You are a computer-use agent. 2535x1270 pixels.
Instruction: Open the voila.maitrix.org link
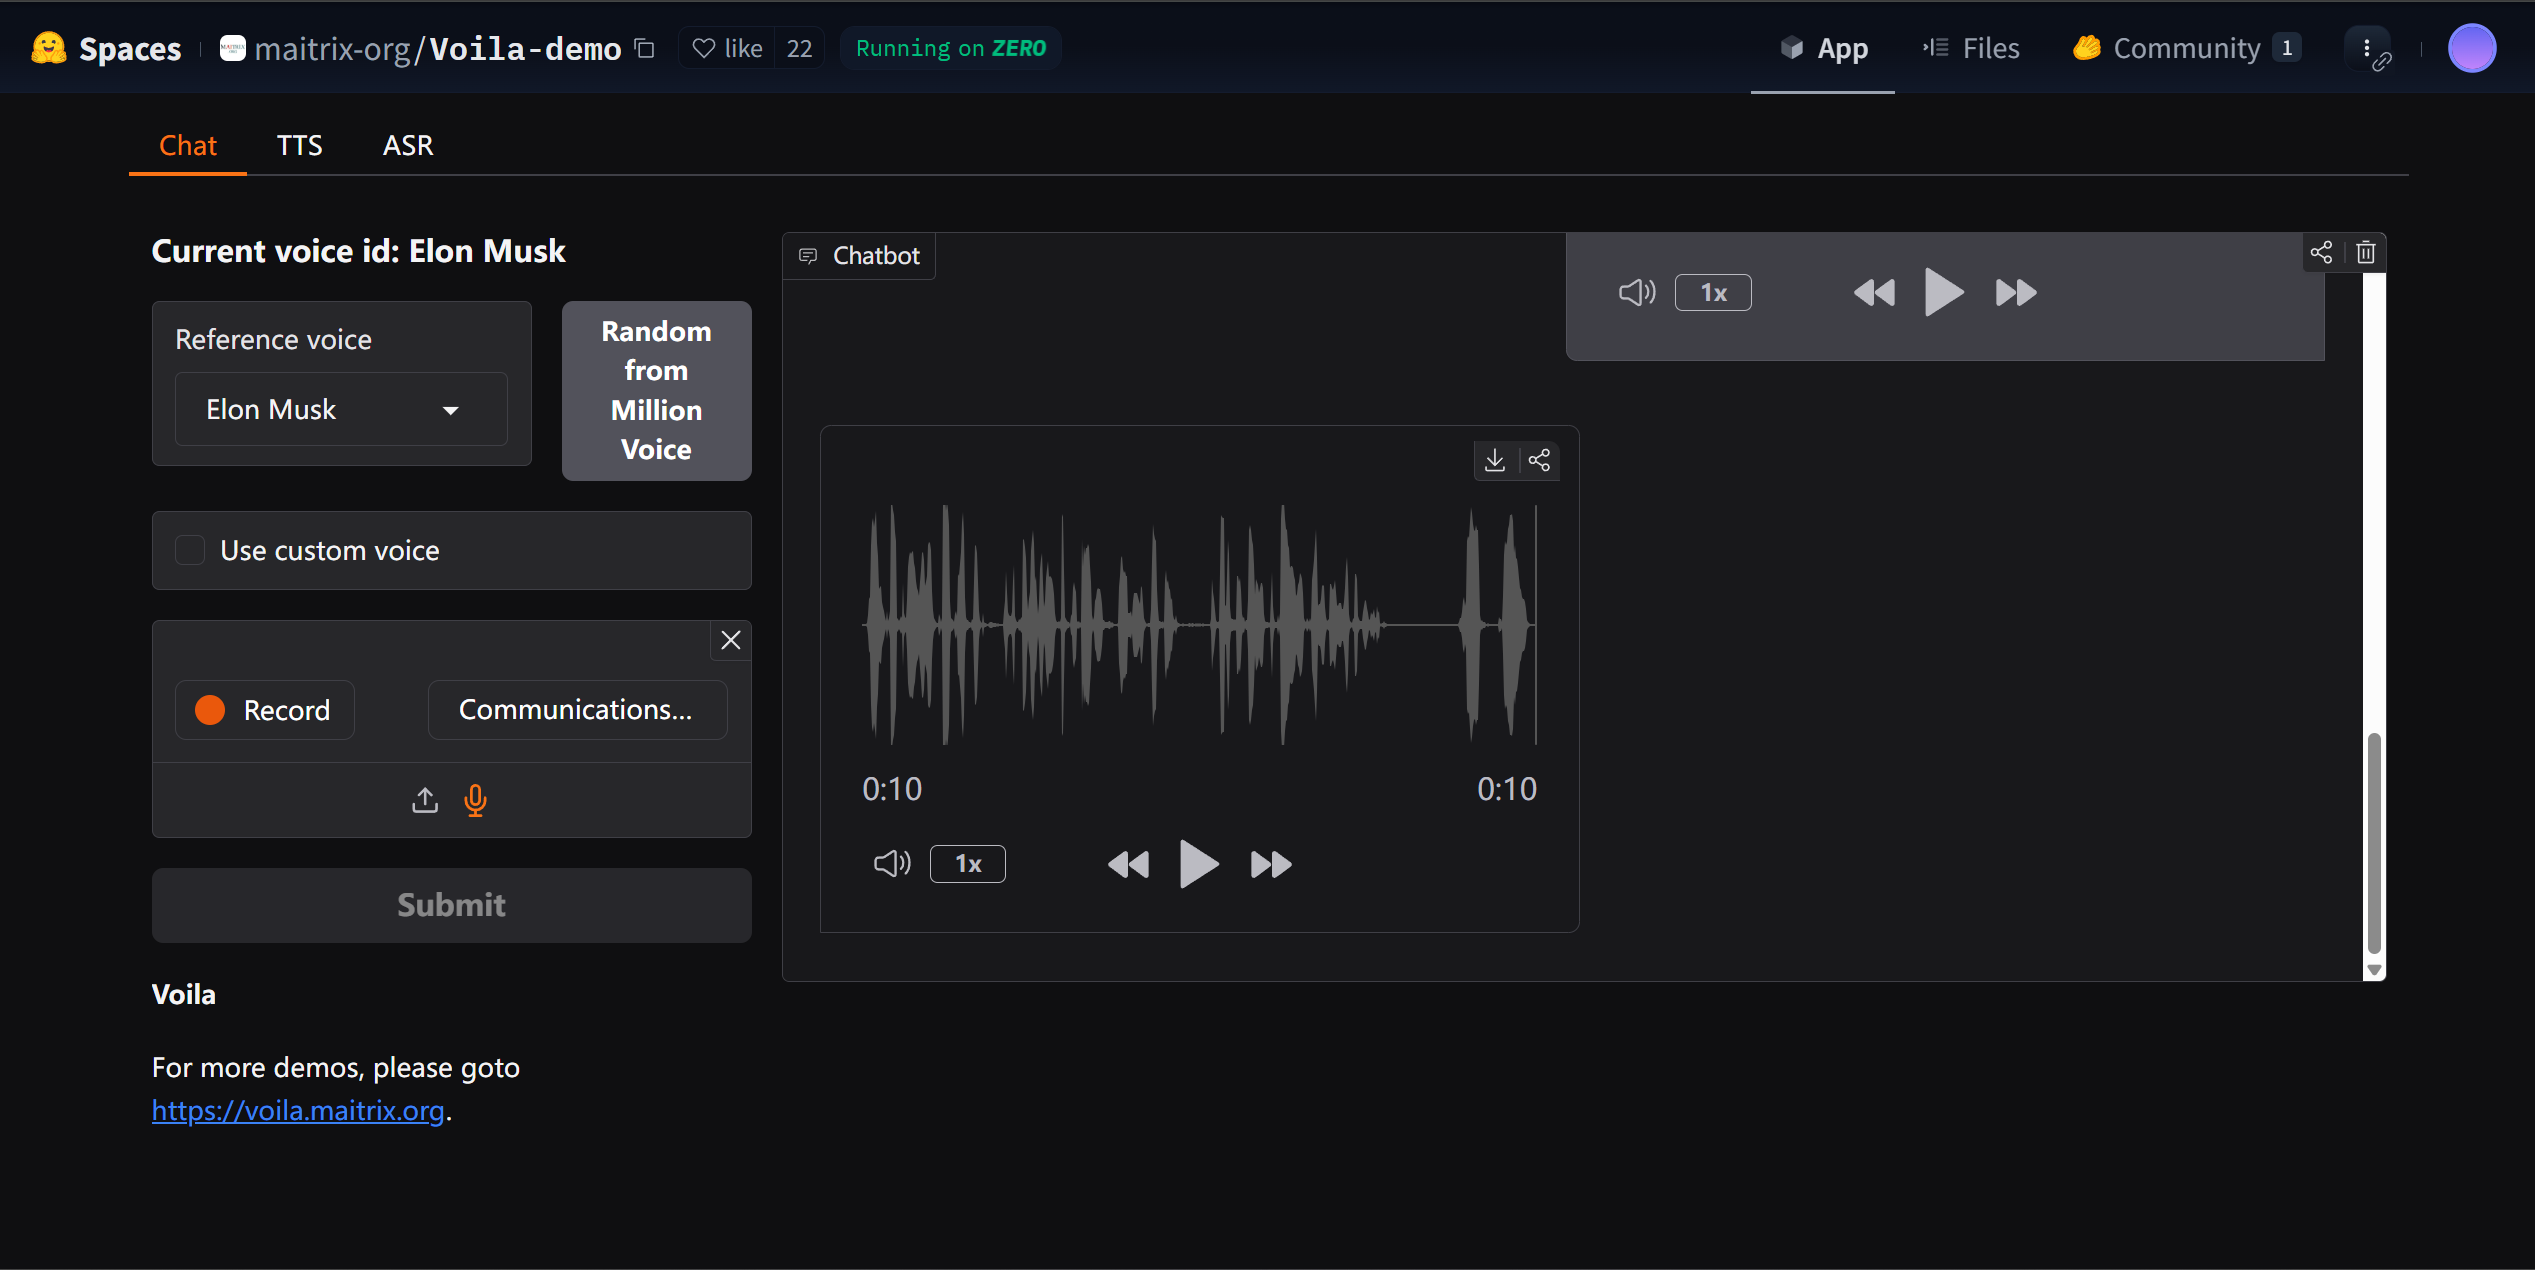(x=298, y=1110)
